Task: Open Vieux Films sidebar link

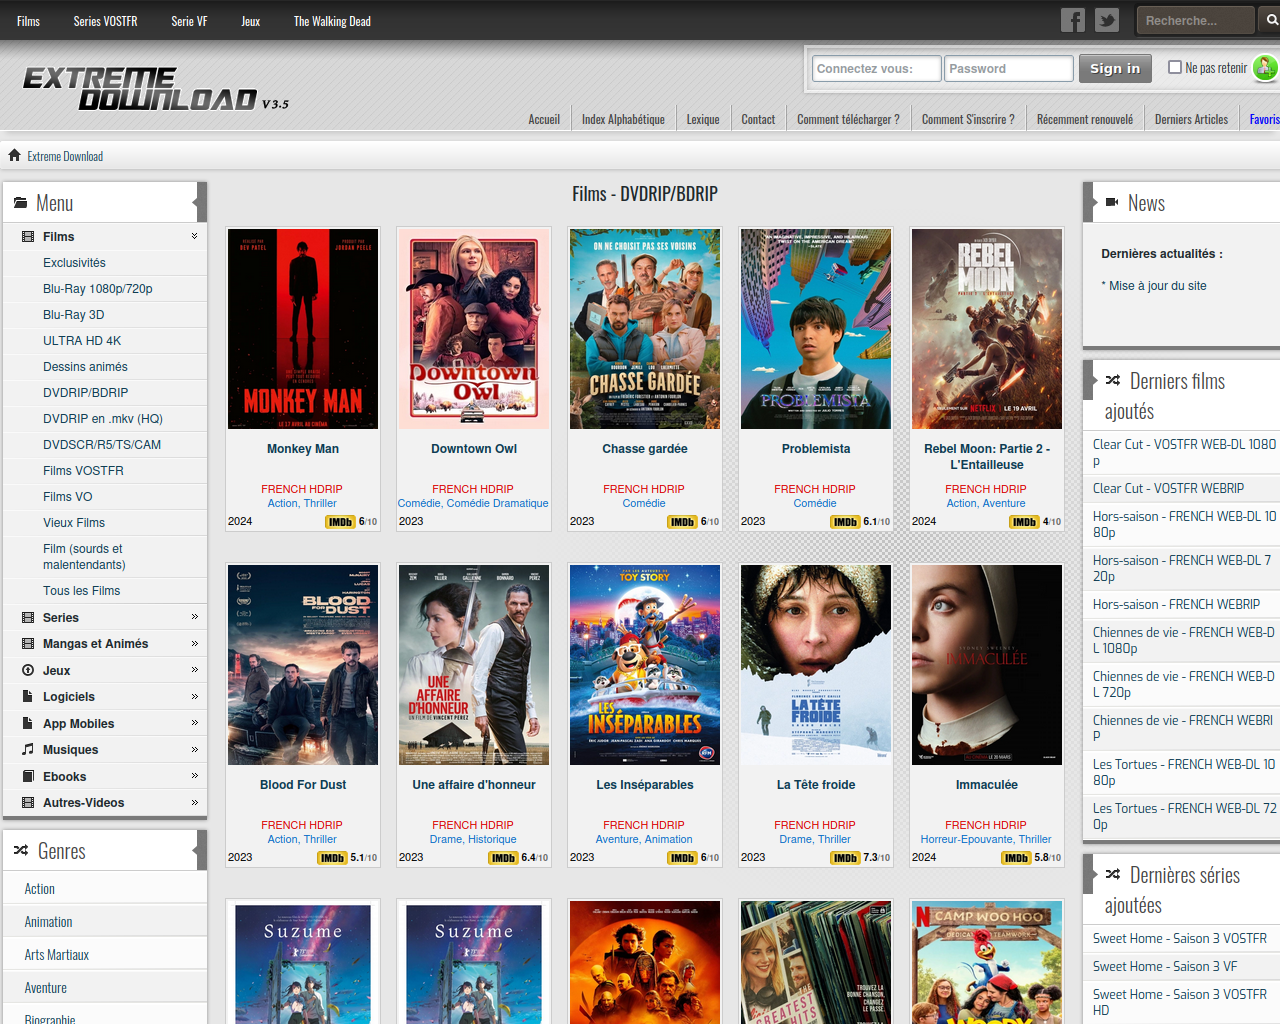Action: (74, 523)
